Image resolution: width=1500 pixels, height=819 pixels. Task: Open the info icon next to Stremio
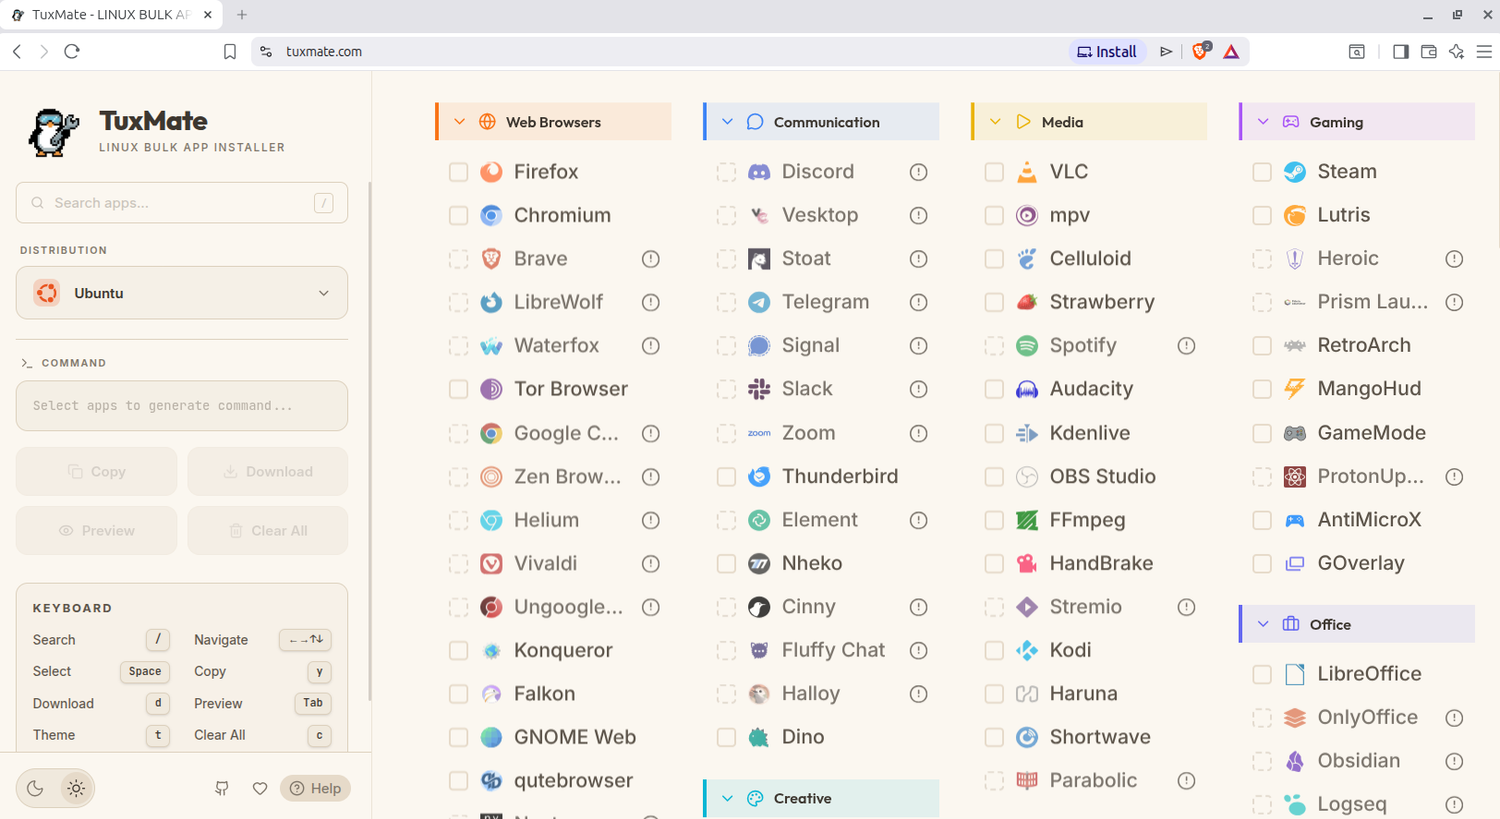click(1187, 607)
